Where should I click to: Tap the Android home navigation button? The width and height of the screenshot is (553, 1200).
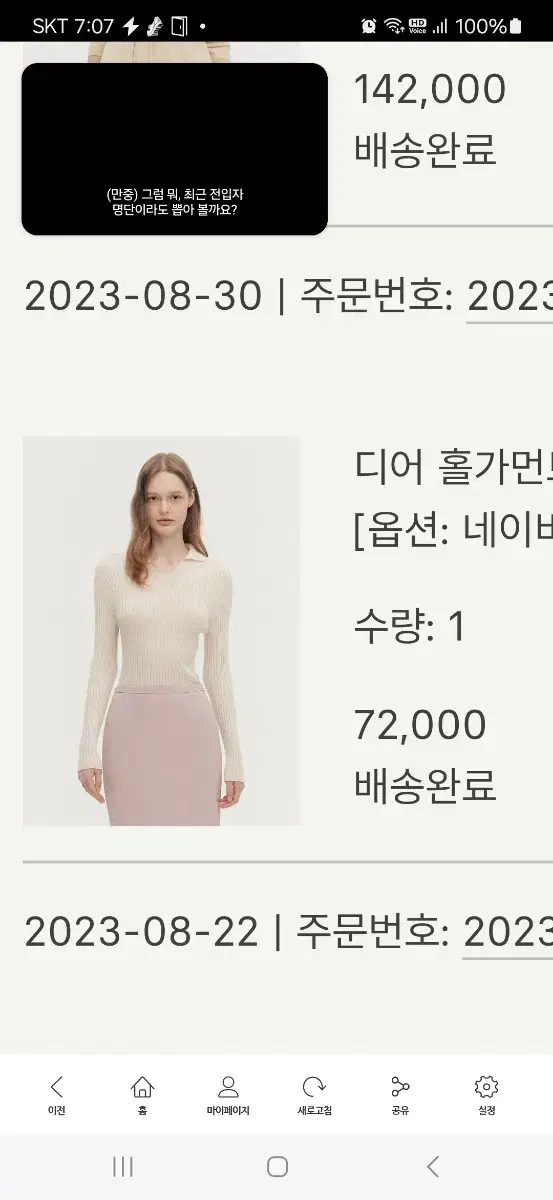click(x=277, y=1166)
